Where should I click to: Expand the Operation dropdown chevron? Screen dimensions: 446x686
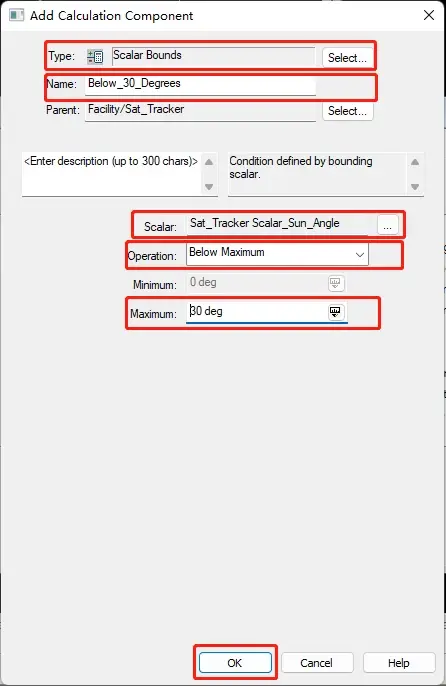click(360, 255)
